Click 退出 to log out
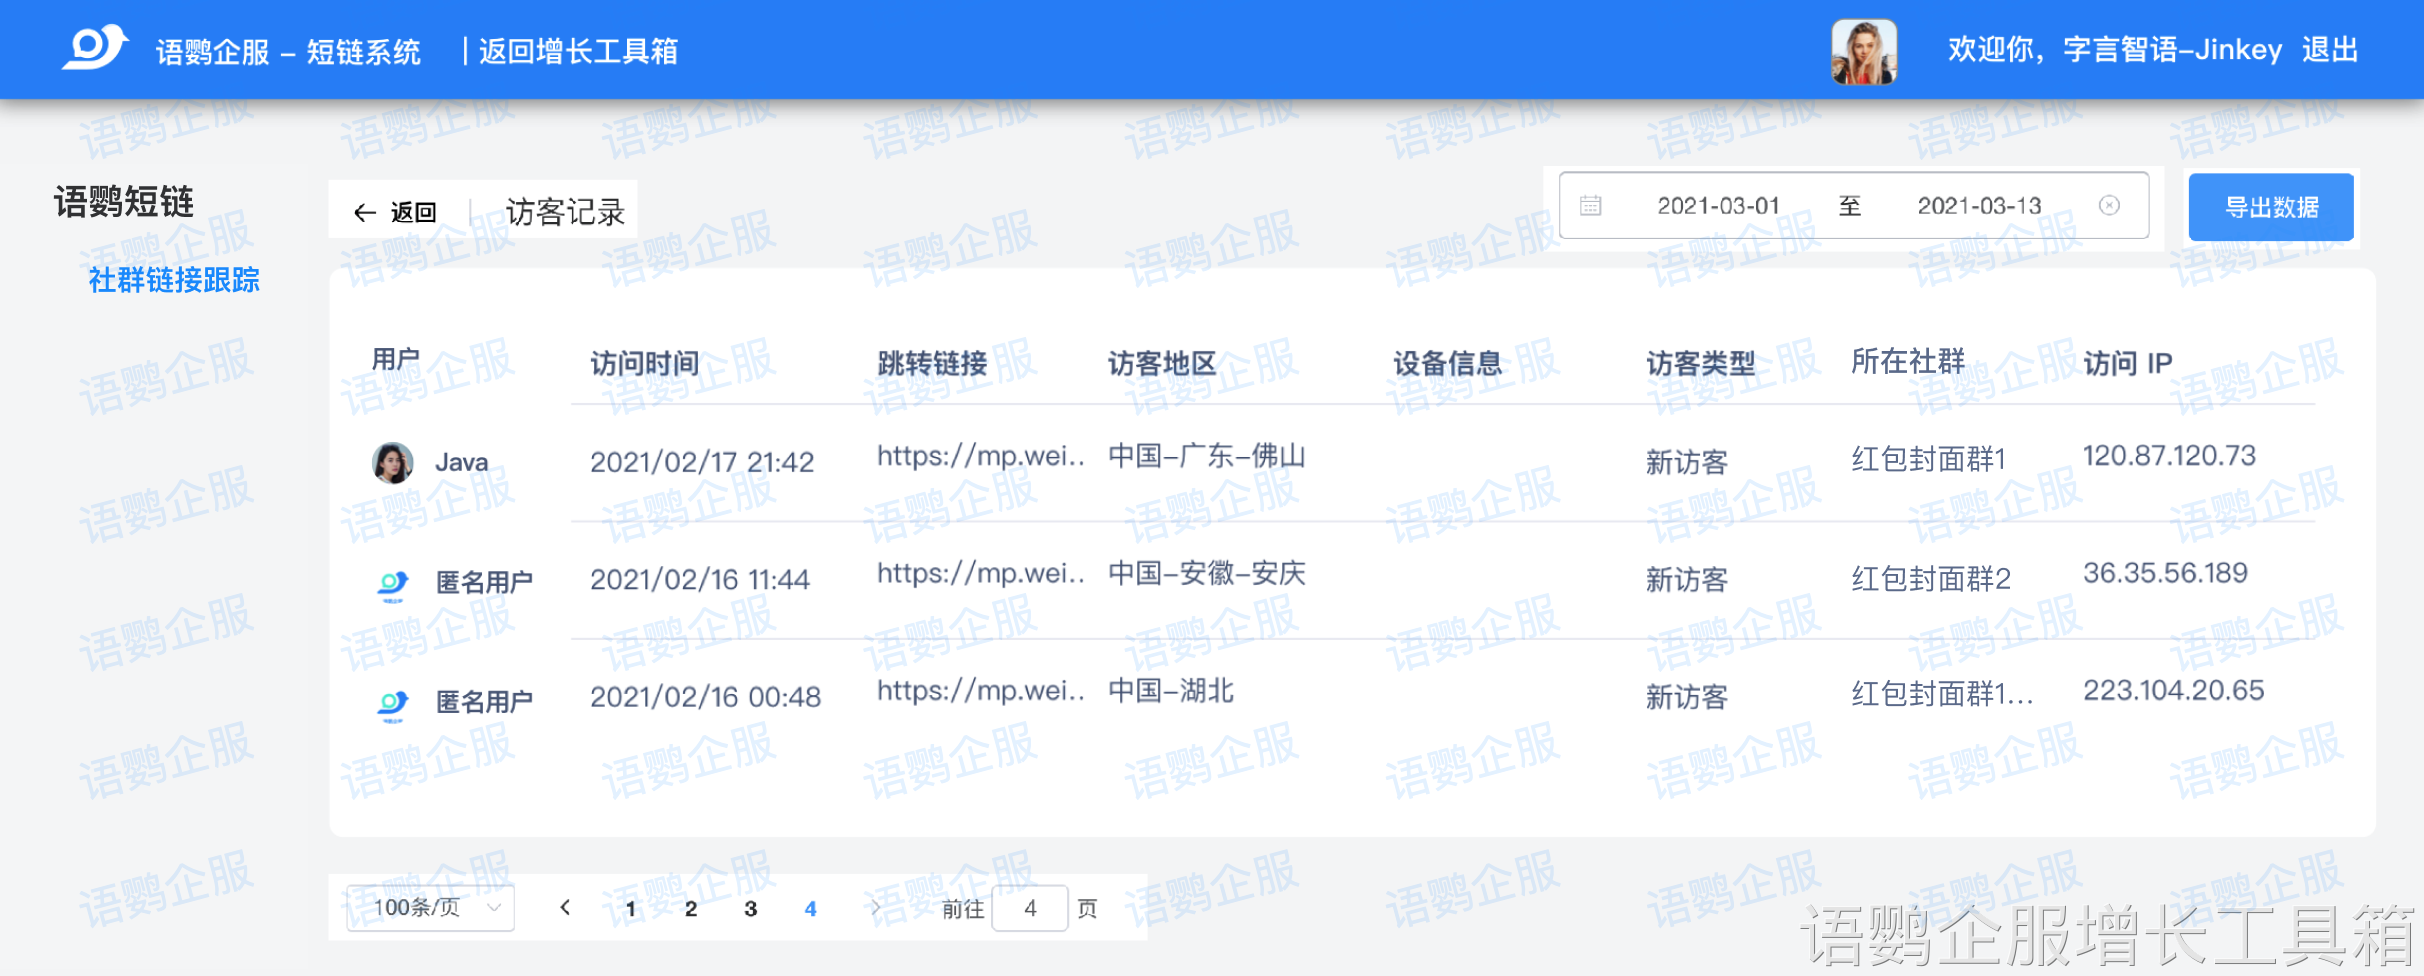This screenshot has width=2424, height=976. click(x=2330, y=50)
